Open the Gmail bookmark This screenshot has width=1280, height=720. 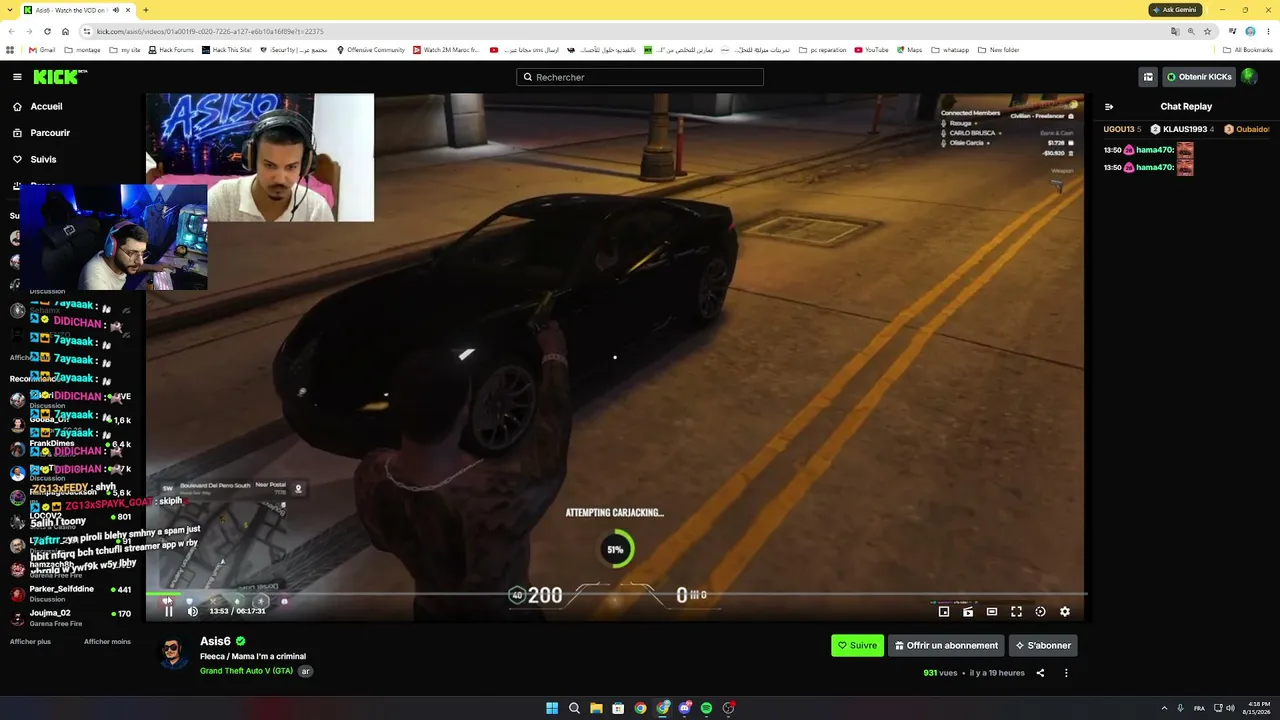[42, 50]
